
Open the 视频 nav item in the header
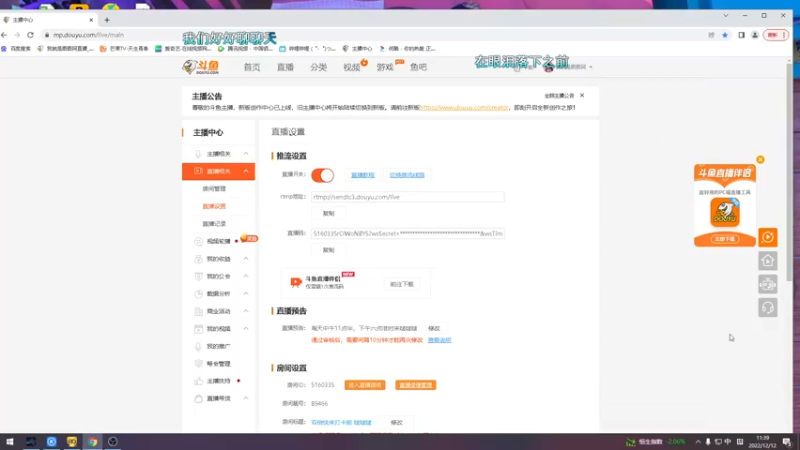(x=352, y=67)
